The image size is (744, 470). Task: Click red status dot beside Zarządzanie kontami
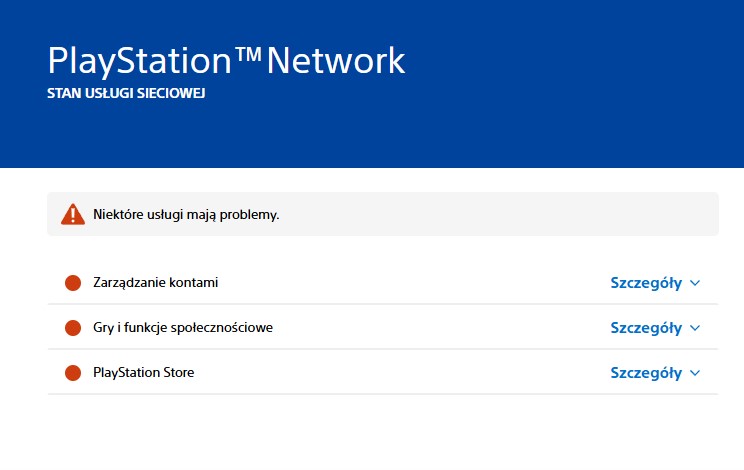pyautogui.click(x=72, y=283)
